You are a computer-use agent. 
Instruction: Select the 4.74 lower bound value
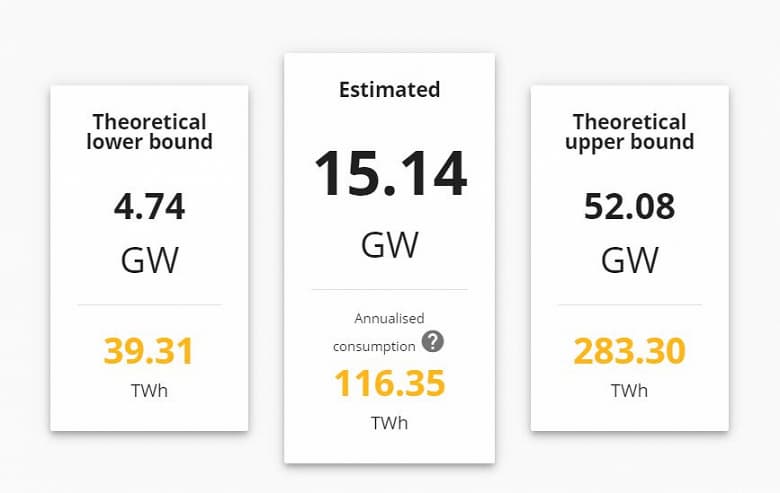coord(150,207)
